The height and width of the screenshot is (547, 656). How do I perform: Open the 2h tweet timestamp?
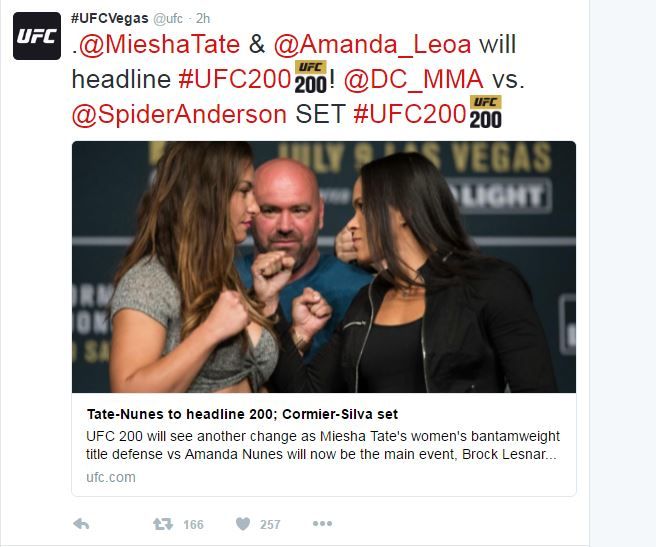click(x=203, y=18)
